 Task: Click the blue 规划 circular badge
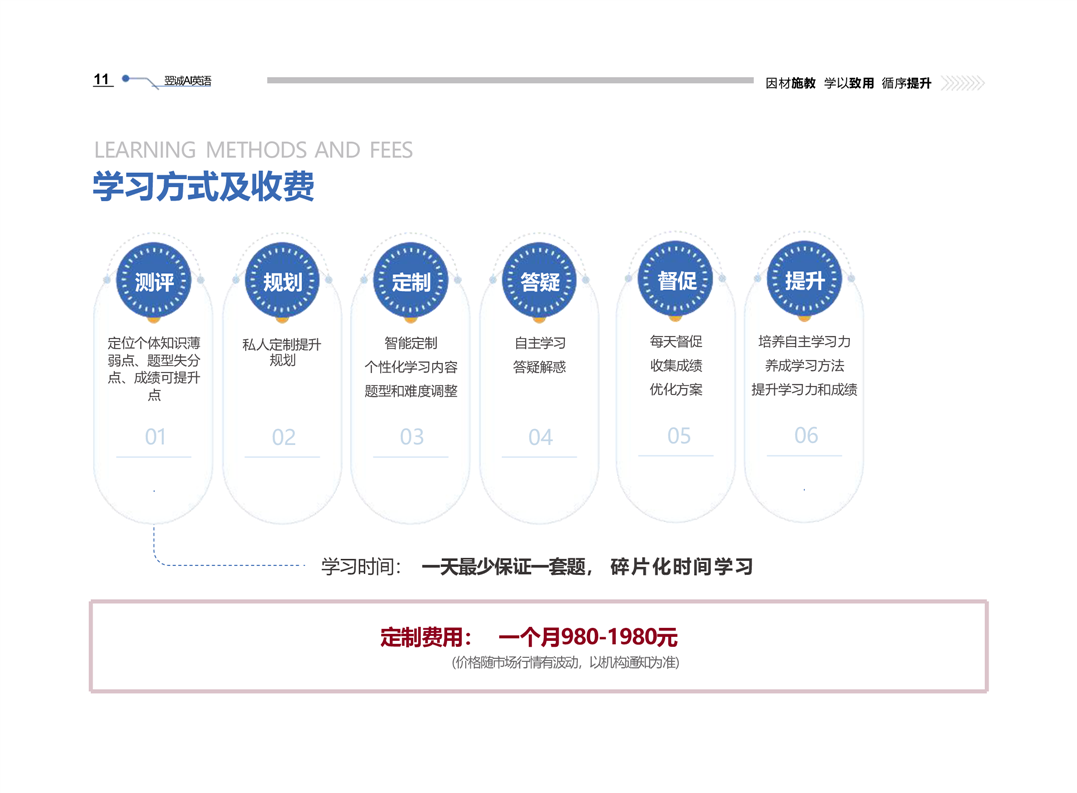point(282,282)
